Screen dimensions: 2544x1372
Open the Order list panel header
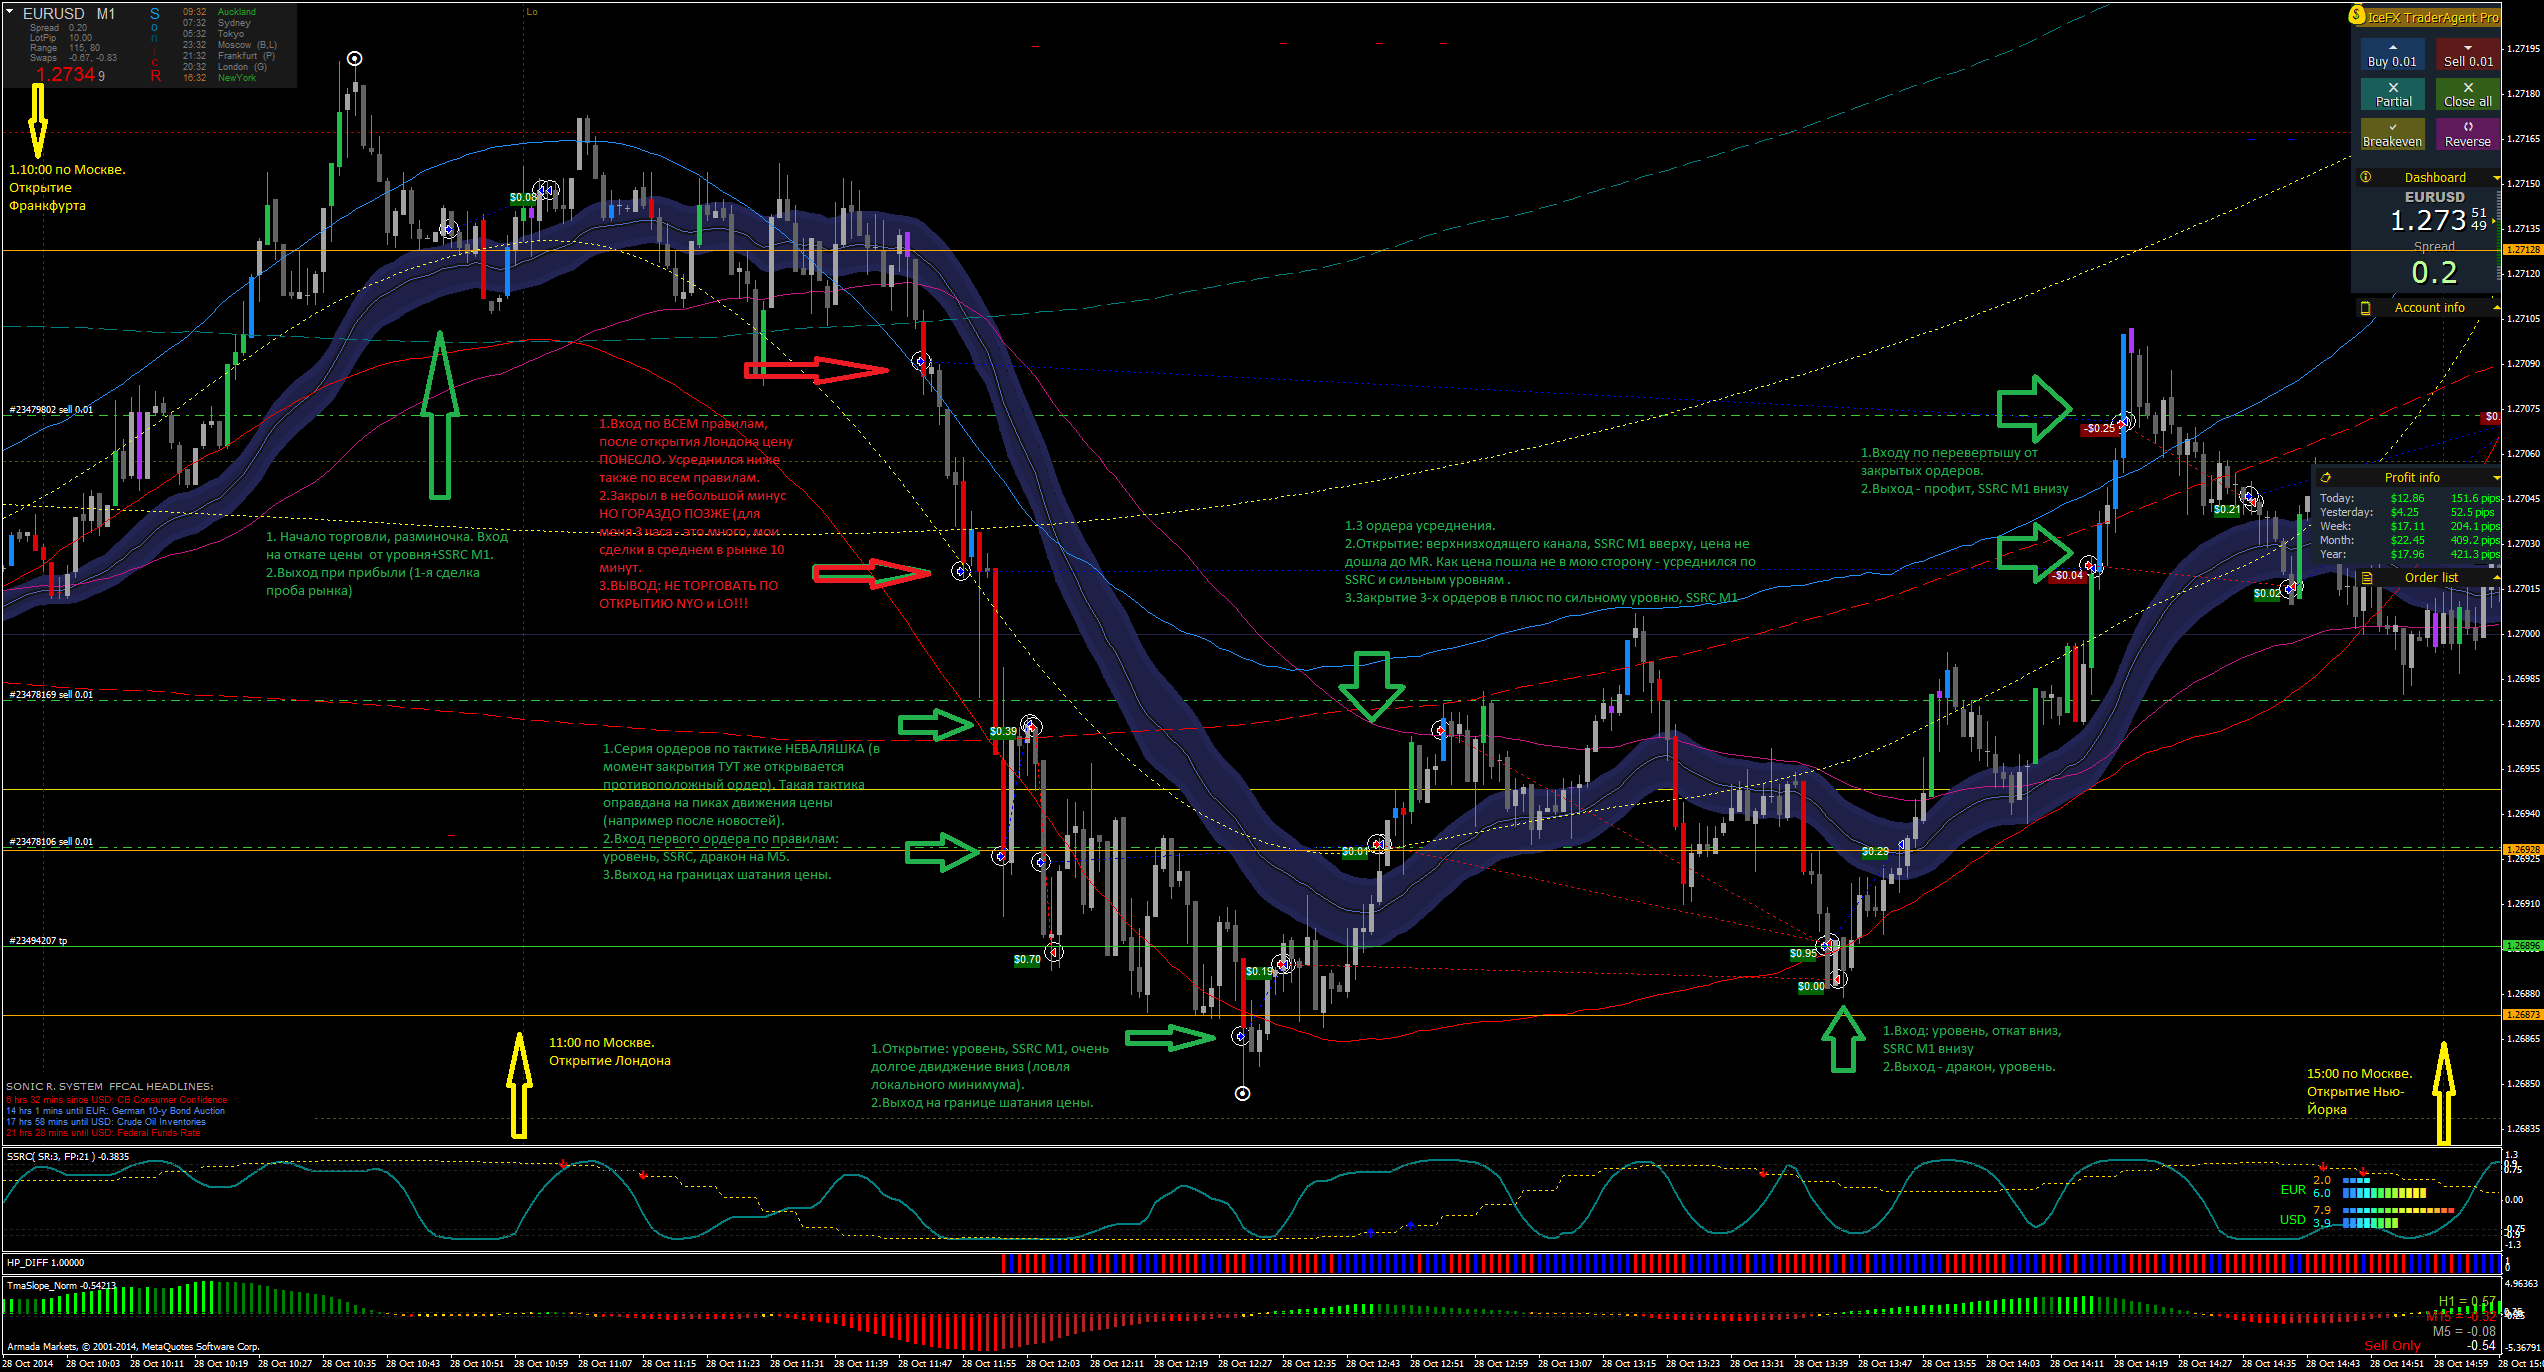pos(2427,578)
